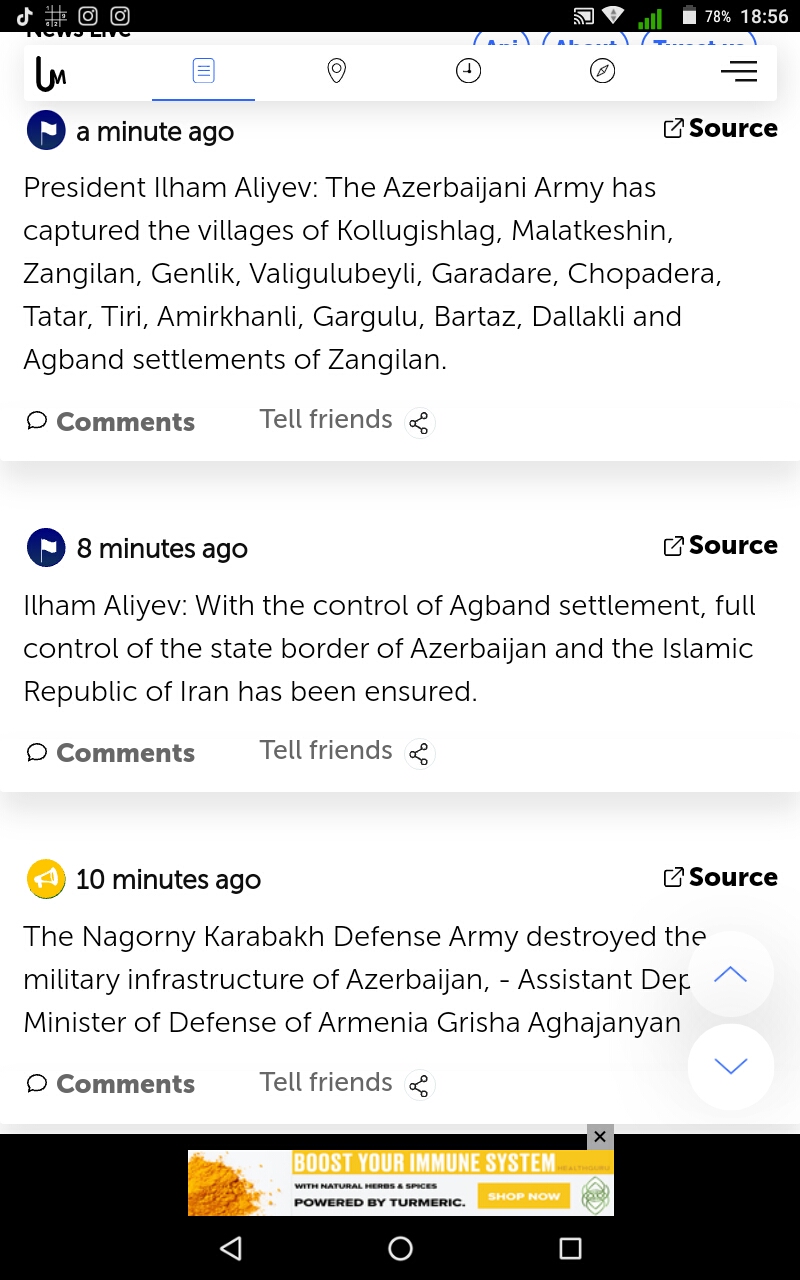Screen dimensions: 800x1280
Task: Open Comments on the Zangilan villages post
Action: (111, 422)
